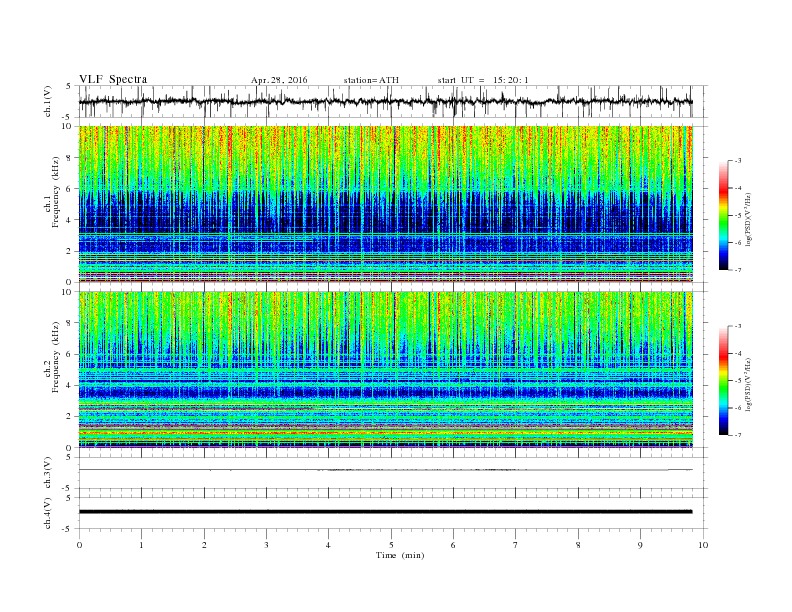The image size is (792, 612).
Task: Click time-axis tick label "0"
Action: coord(79,545)
